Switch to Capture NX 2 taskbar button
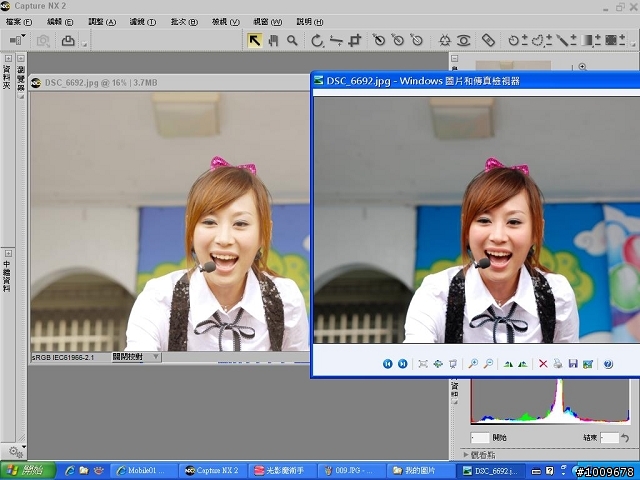Viewport: 640px width, 480px height. [214, 471]
